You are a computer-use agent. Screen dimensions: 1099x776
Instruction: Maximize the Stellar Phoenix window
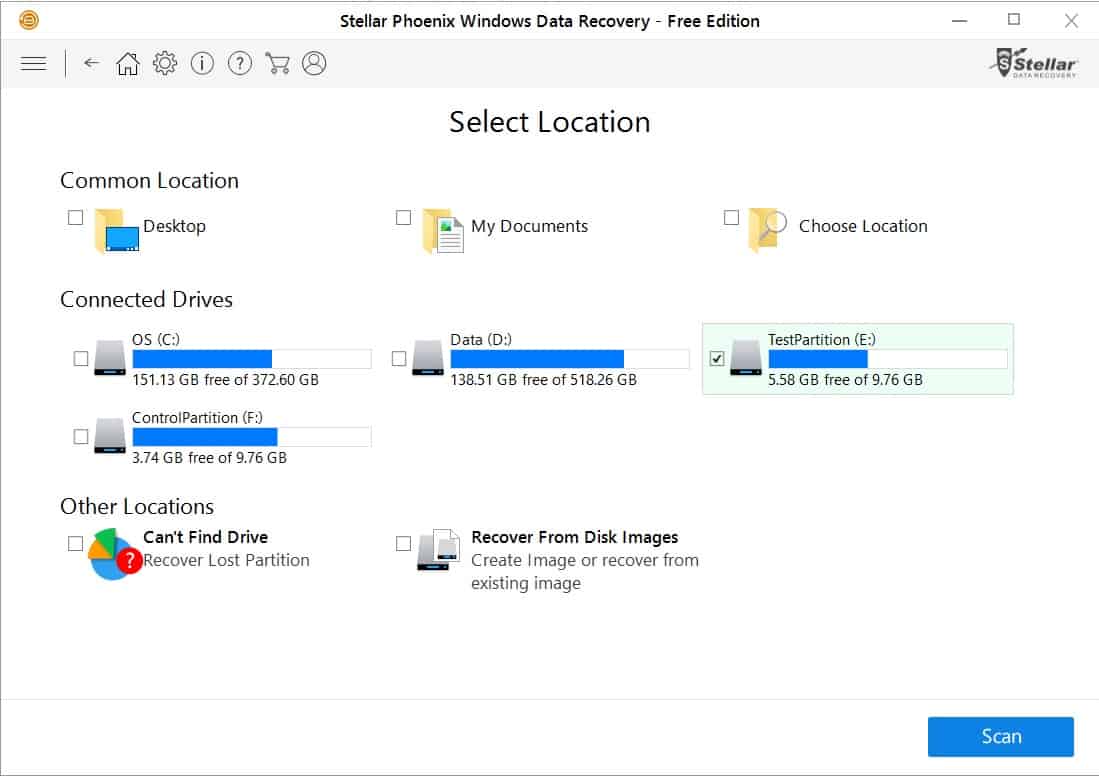pos(1013,20)
